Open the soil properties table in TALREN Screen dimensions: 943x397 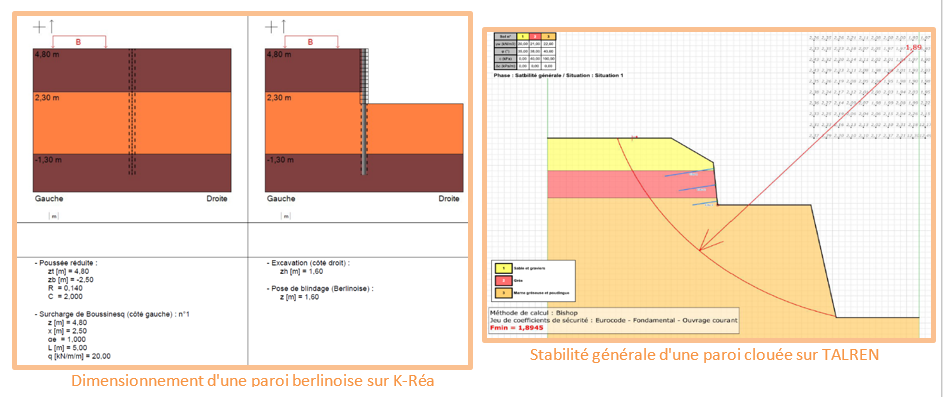click(525, 52)
